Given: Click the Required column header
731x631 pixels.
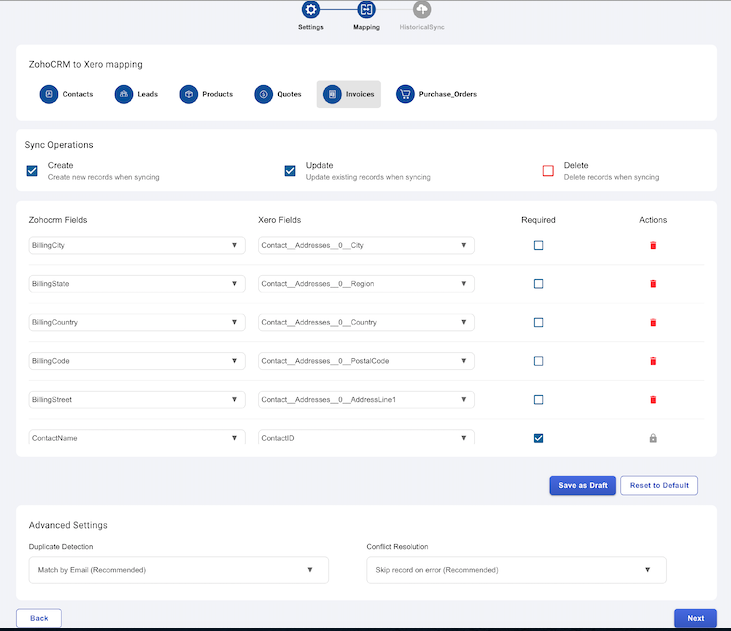Looking at the screenshot, I should (538, 220).
